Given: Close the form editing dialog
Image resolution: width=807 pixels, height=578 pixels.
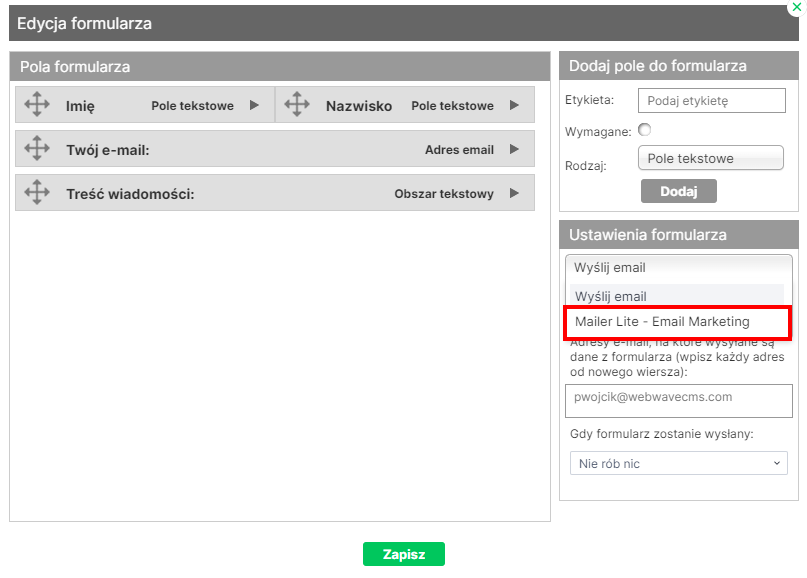Looking at the screenshot, I should 796,6.
